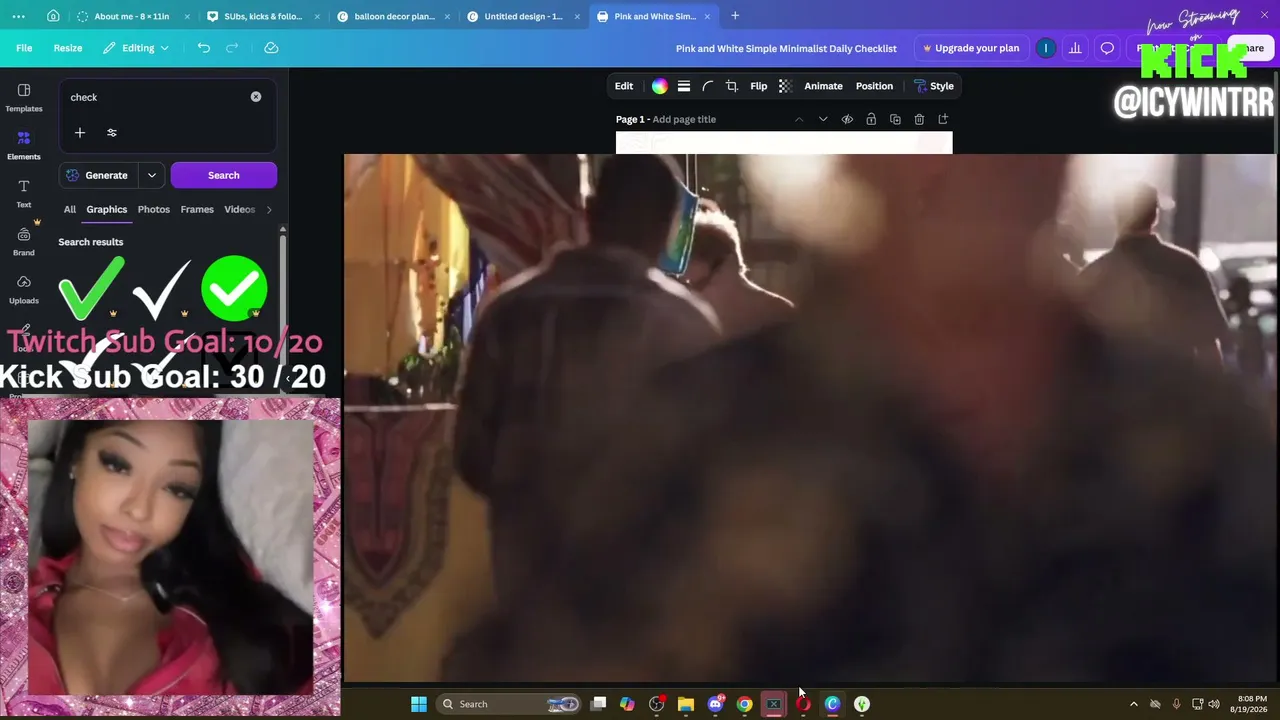Viewport: 1280px width, 720px height.
Task: Open the border style lines icon
Action: pyautogui.click(x=684, y=86)
